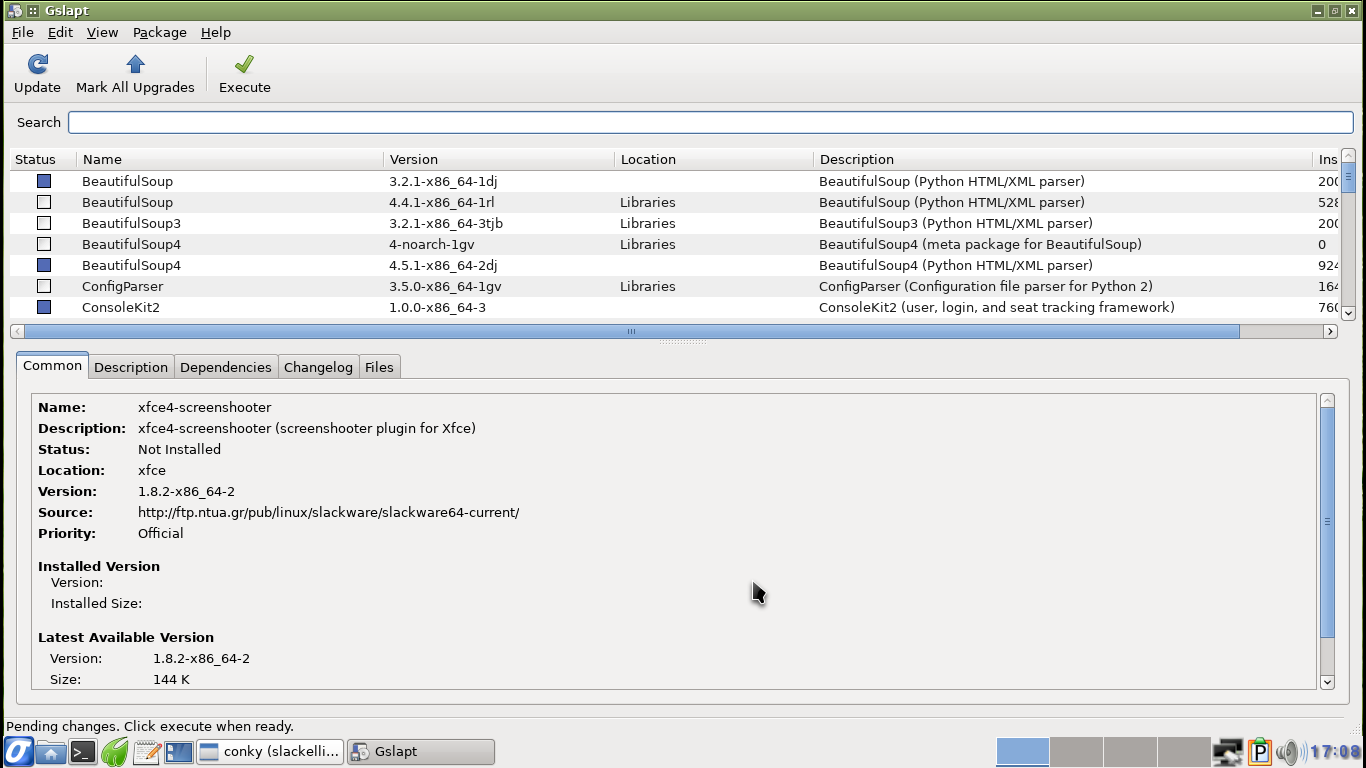
Task: Switch to the Changelog tab
Action: pyautogui.click(x=318, y=367)
